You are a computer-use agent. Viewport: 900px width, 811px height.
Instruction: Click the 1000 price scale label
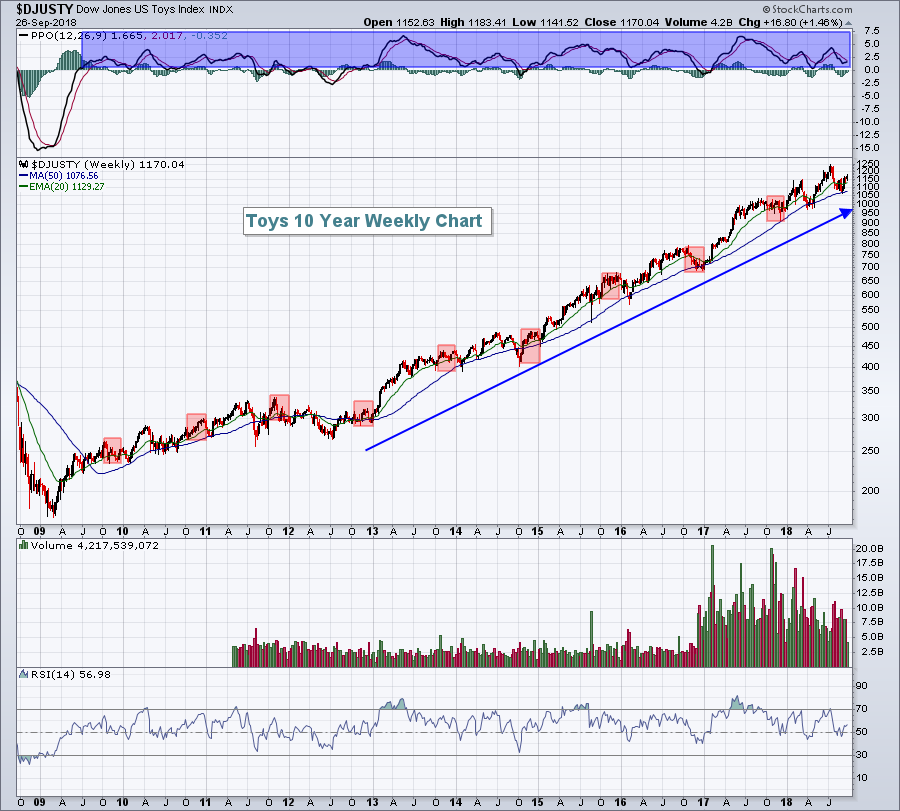click(x=867, y=204)
